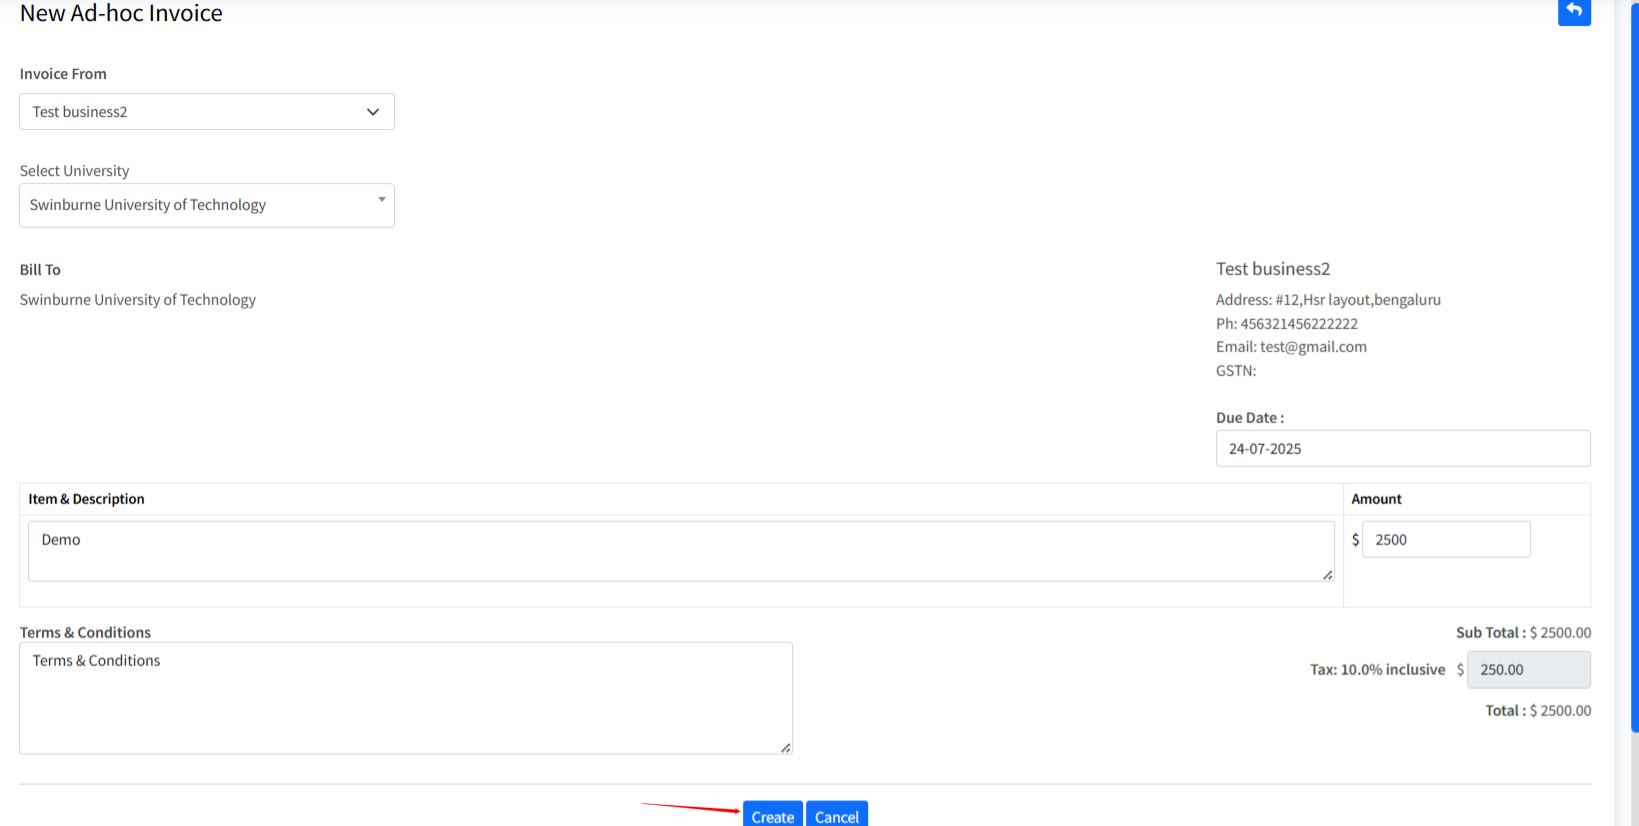
Task: Click Swinburne University under Bill To
Action: (x=138, y=300)
